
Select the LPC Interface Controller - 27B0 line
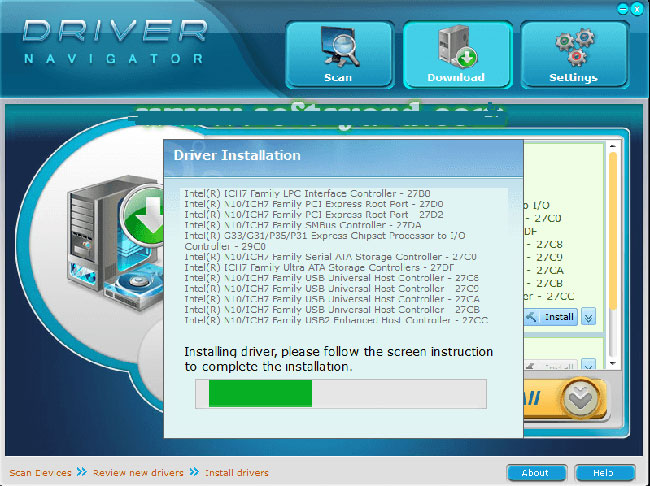point(307,194)
